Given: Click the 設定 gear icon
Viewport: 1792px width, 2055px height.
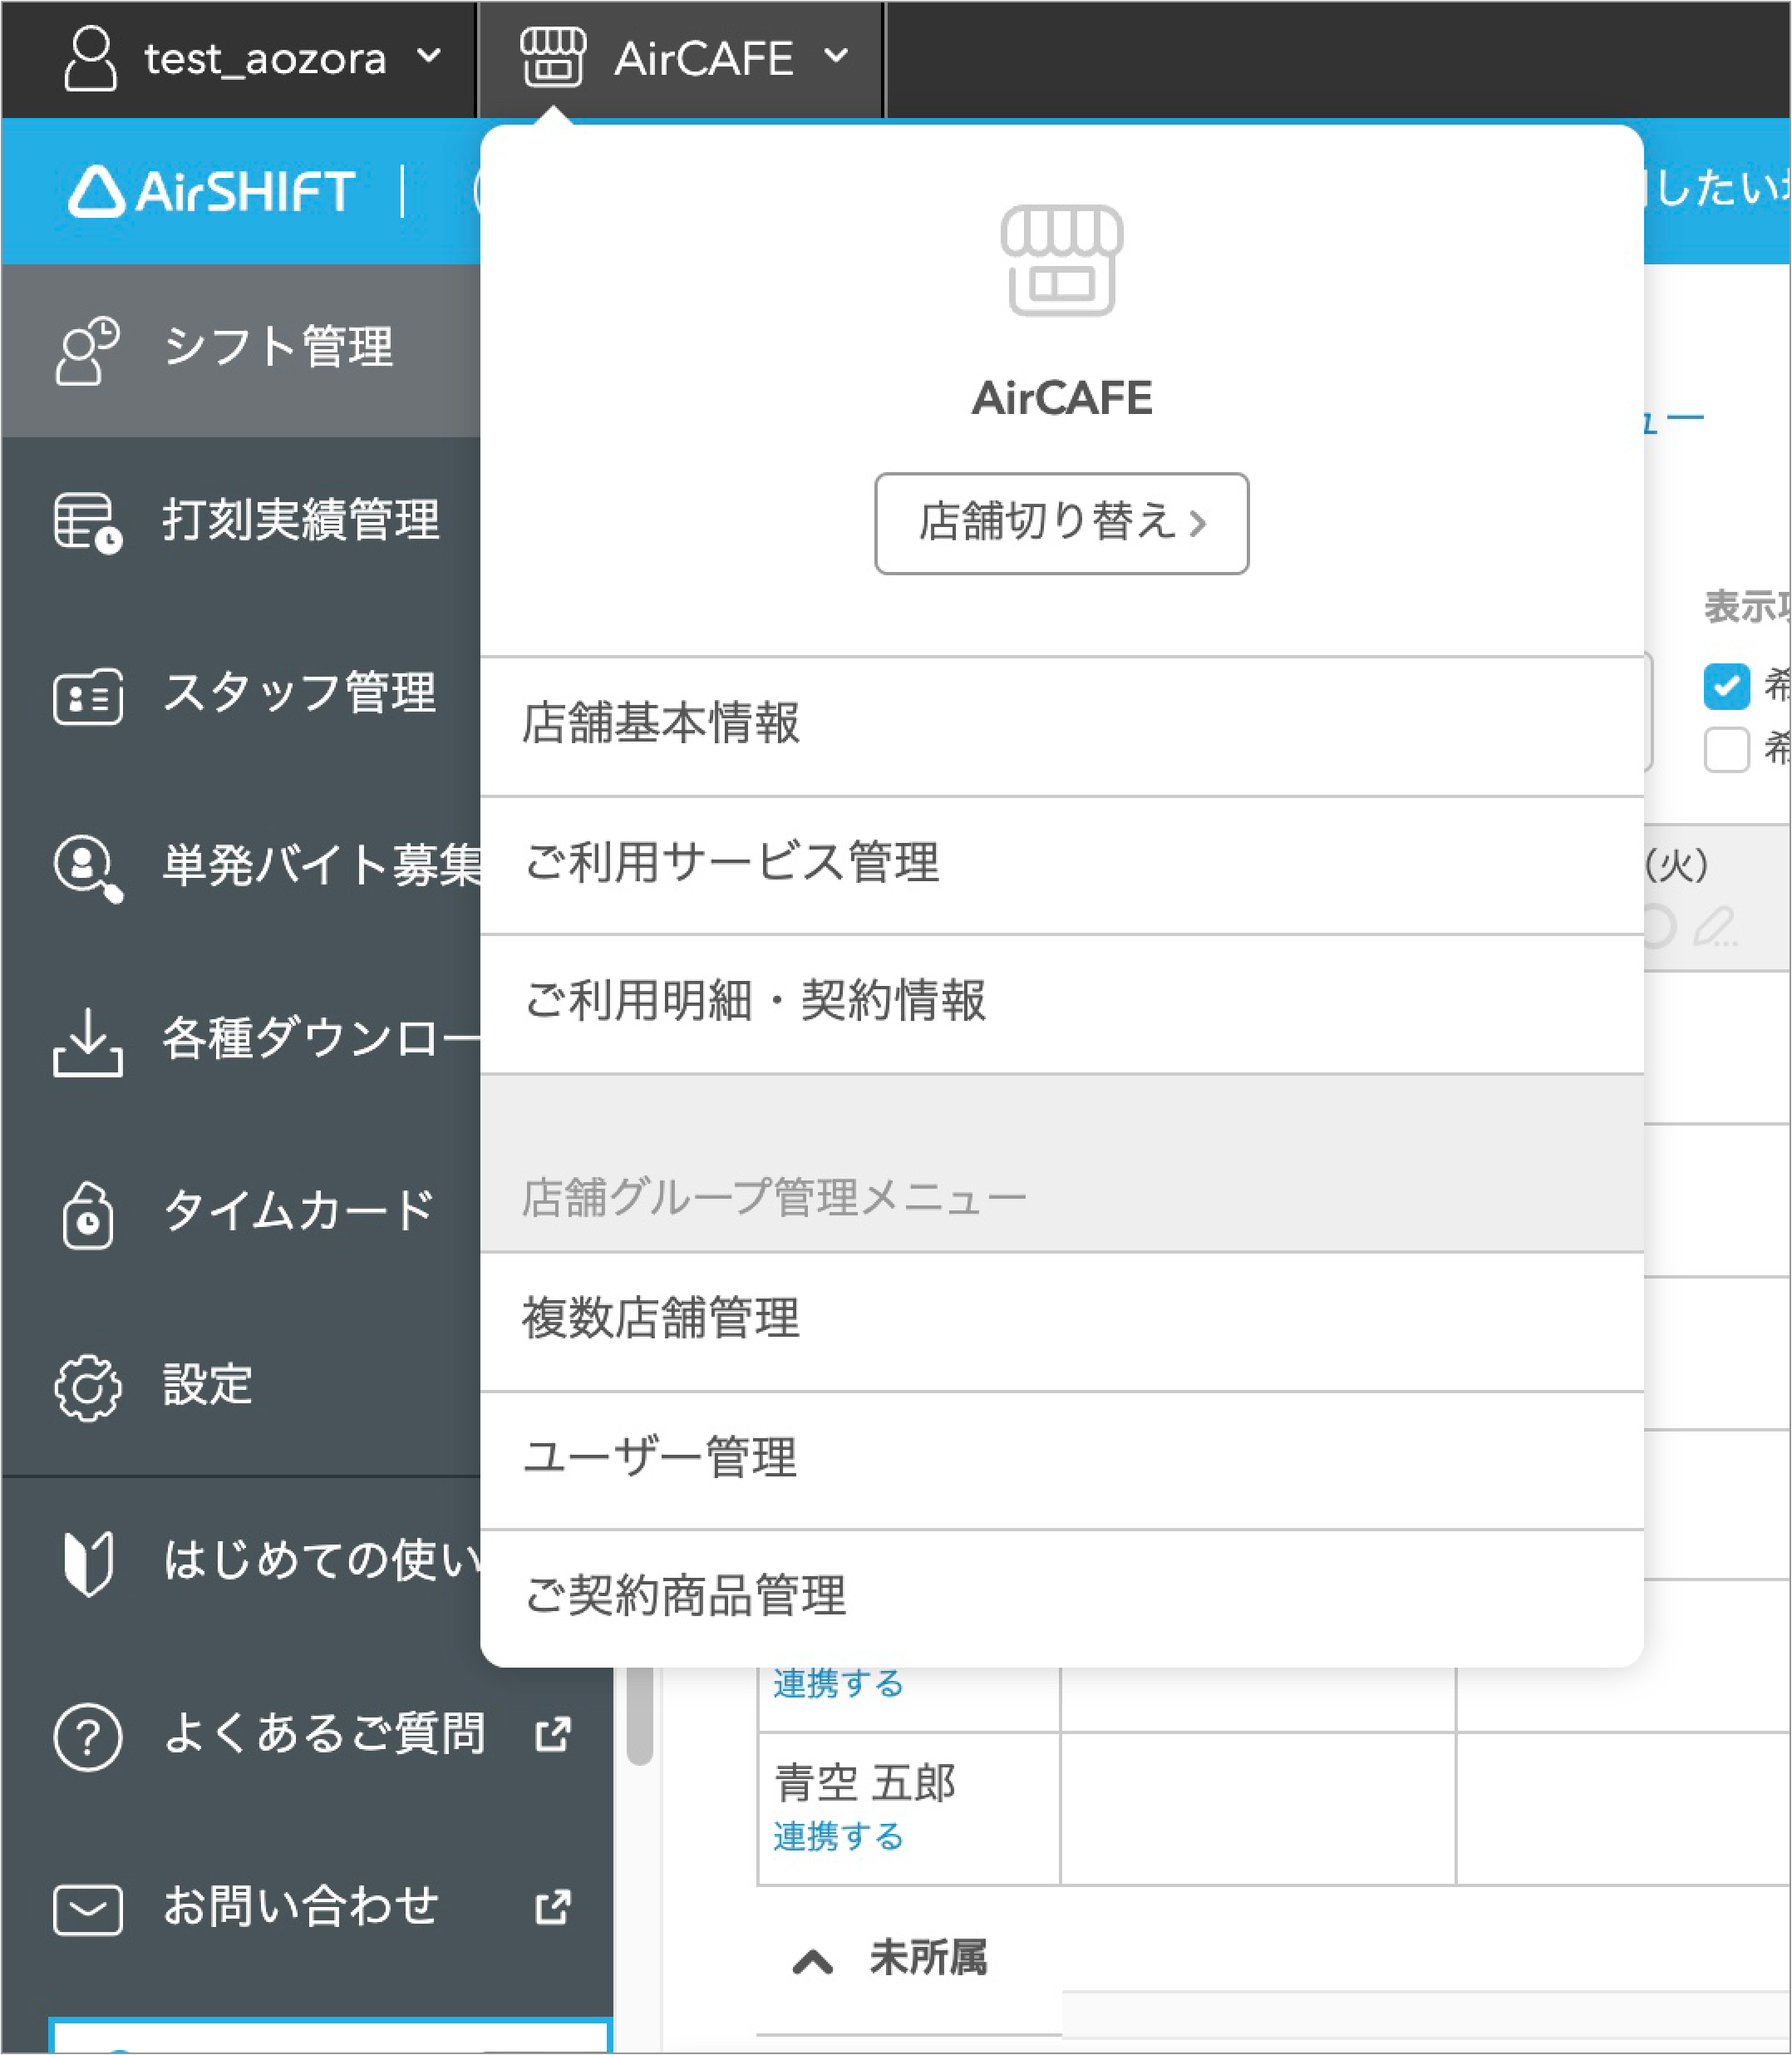Looking at the screenshot, I should pos(87,1388).
